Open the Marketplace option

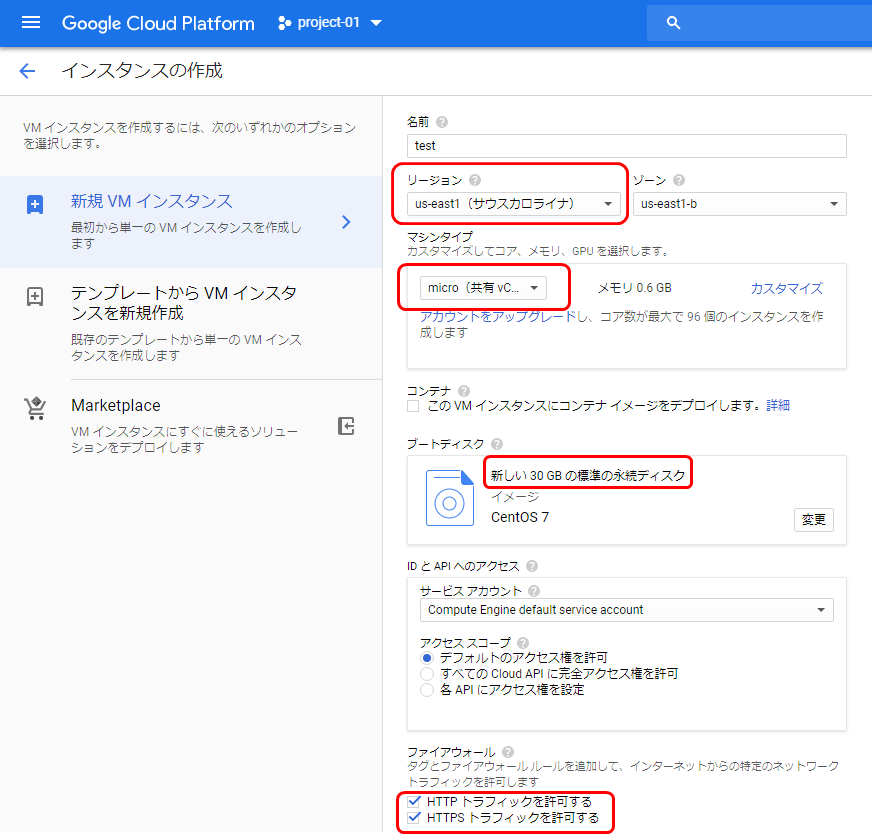coord(191,425)
